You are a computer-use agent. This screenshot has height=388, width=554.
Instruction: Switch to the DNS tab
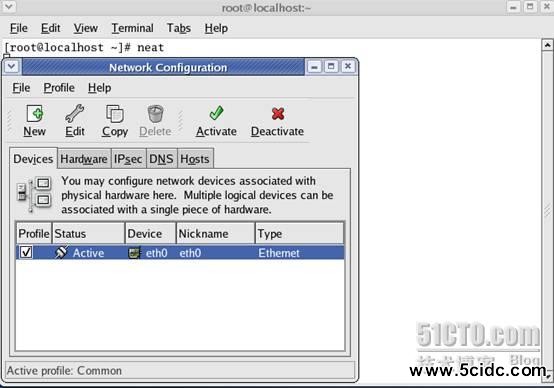[x=161, y=159]
